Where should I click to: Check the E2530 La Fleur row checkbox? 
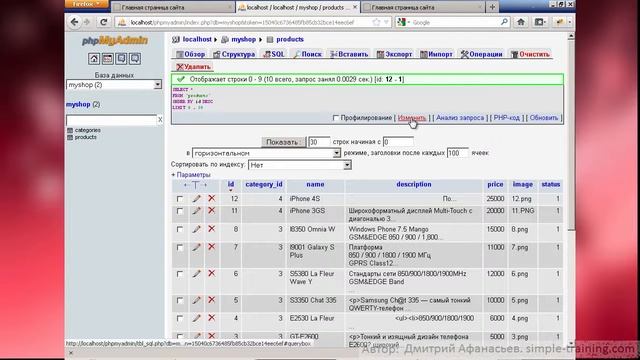180,318
